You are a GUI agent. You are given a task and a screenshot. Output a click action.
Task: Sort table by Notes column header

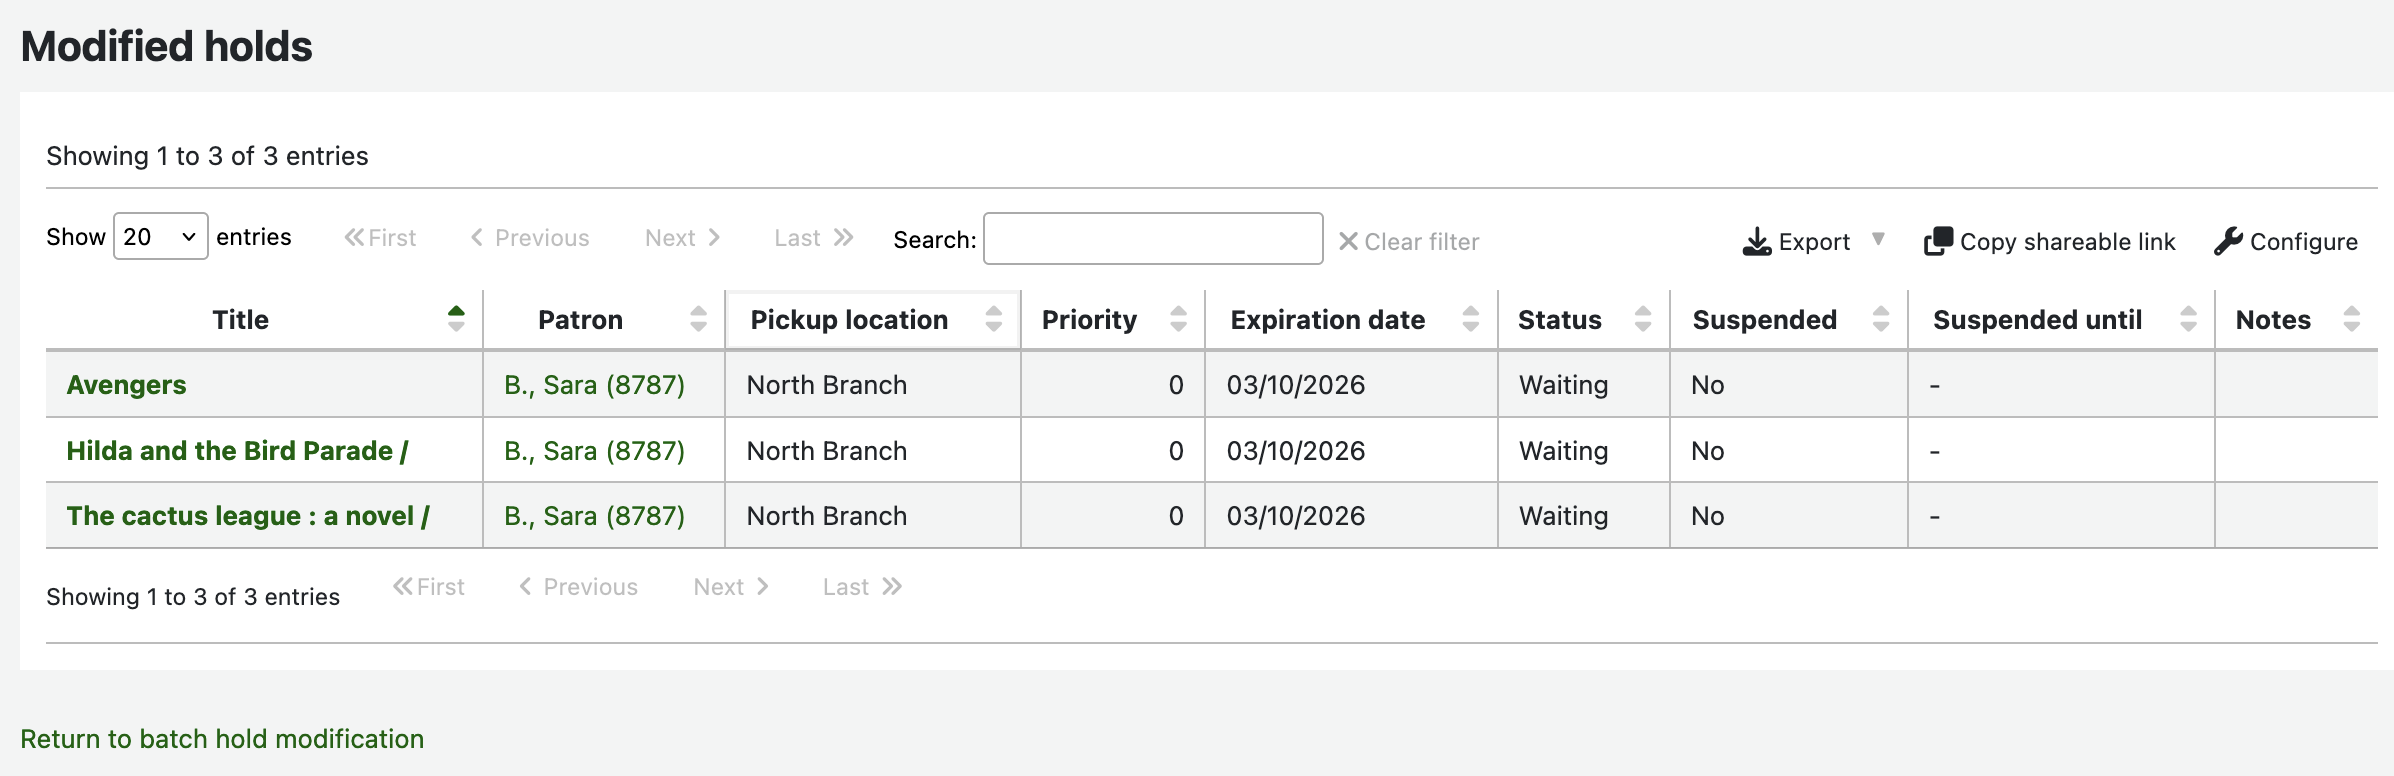coord(2272,320)
